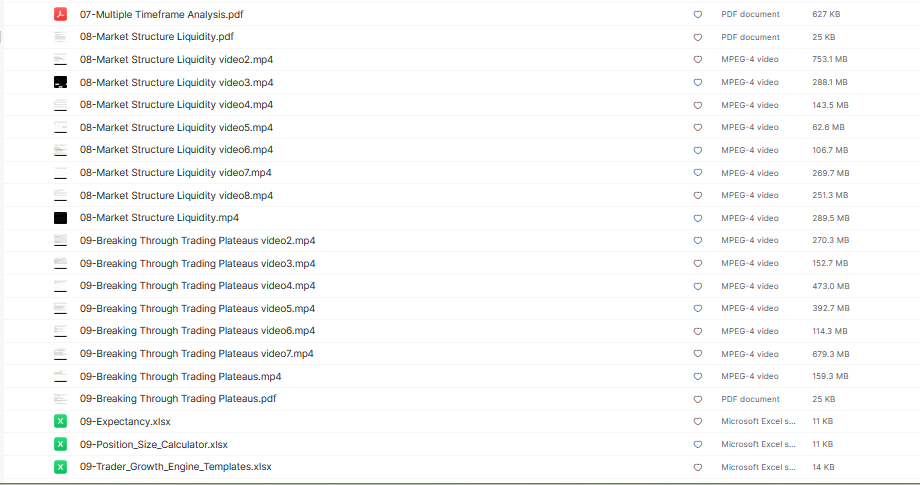920x485 pixels.
Task: Click the Excel icon beside 09-Position_Size_Calculator.xlsx
Action: (x=60, y=444)
